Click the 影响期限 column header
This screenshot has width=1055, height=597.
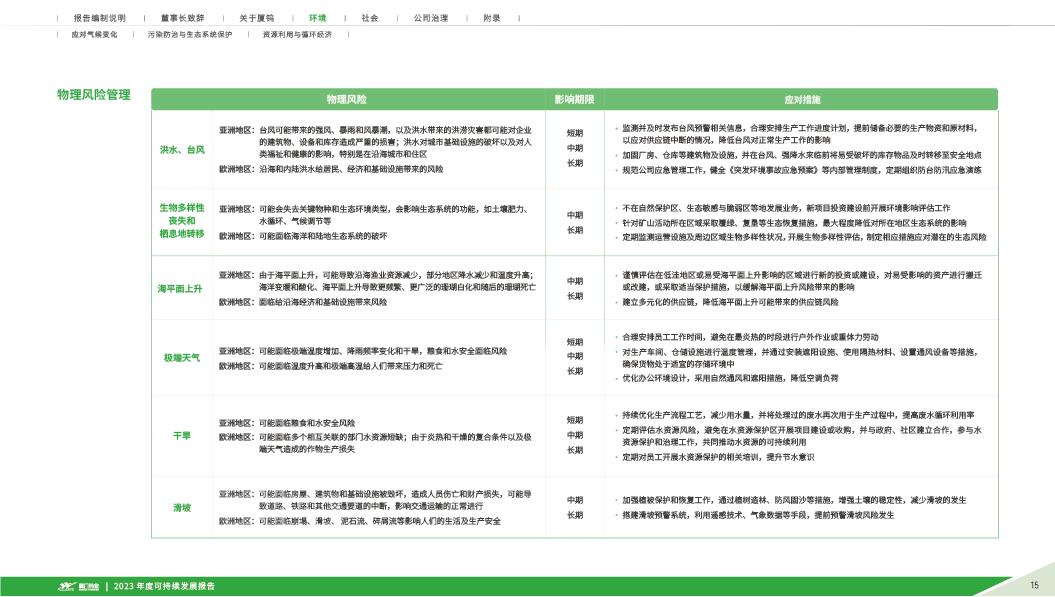(575, 100)
